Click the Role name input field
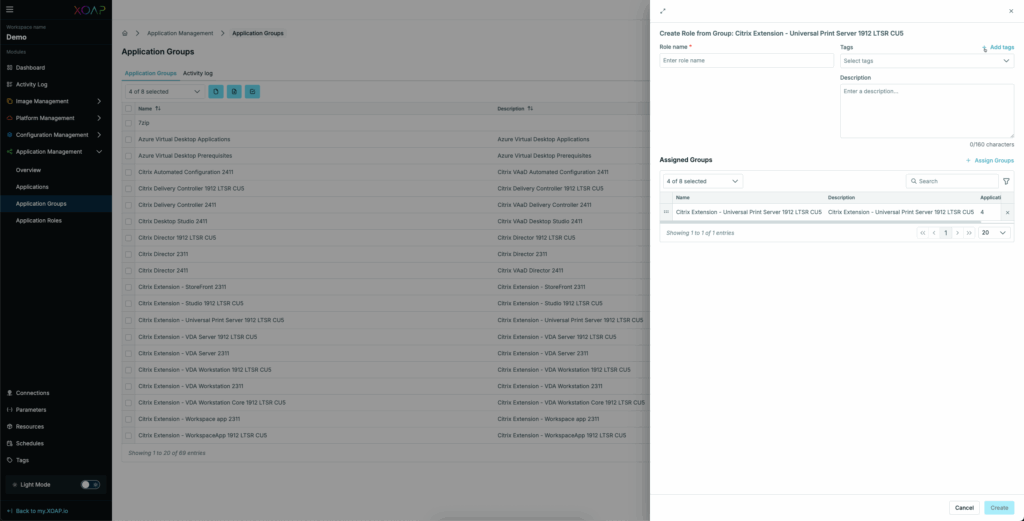The height and width of the screenshot is (521, 1024). 746,60
